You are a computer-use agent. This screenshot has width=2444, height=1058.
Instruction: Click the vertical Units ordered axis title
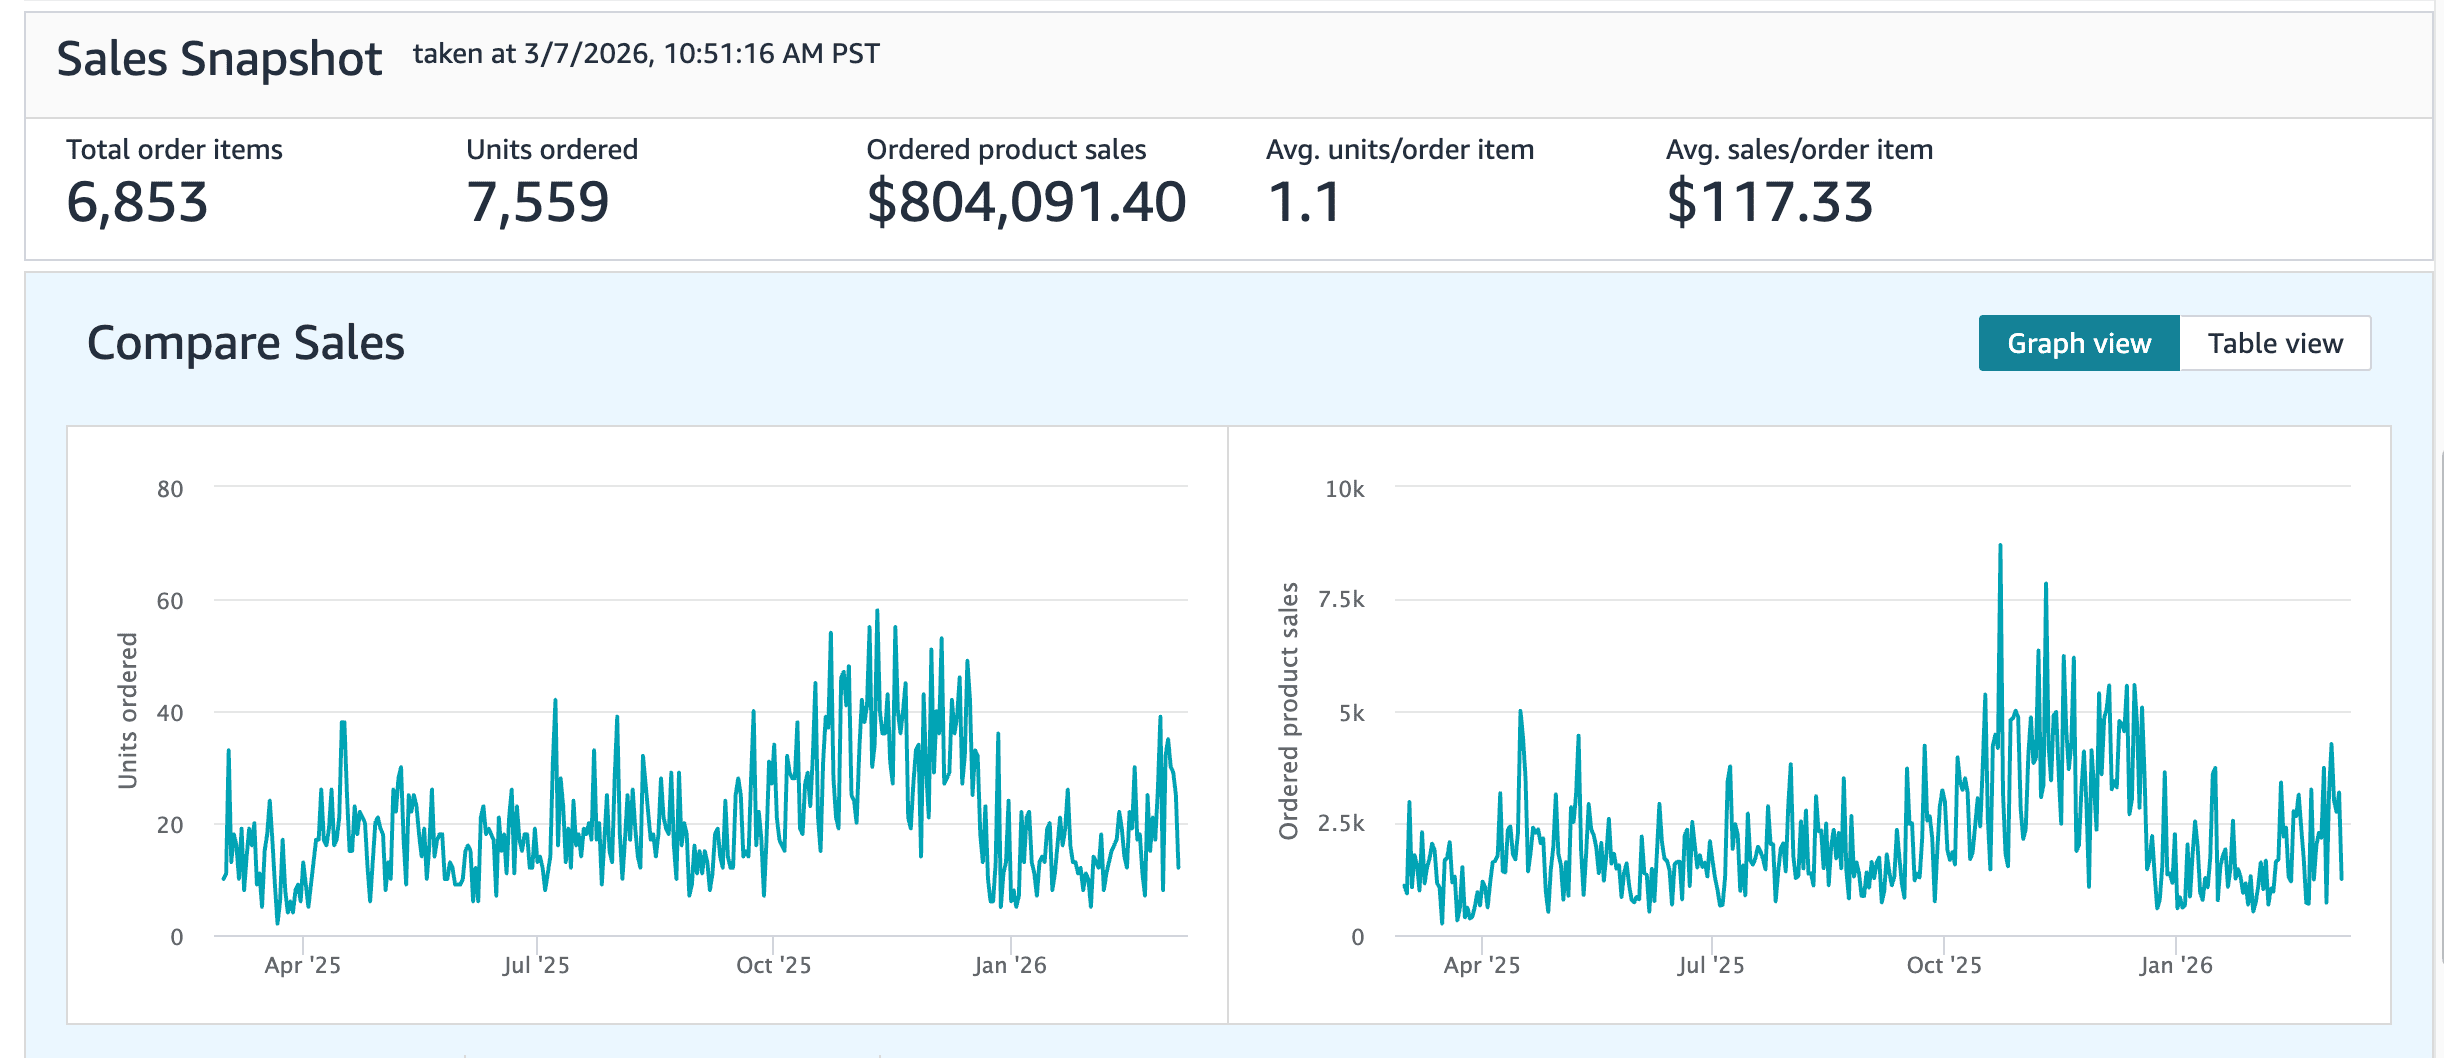pos(128,710)
